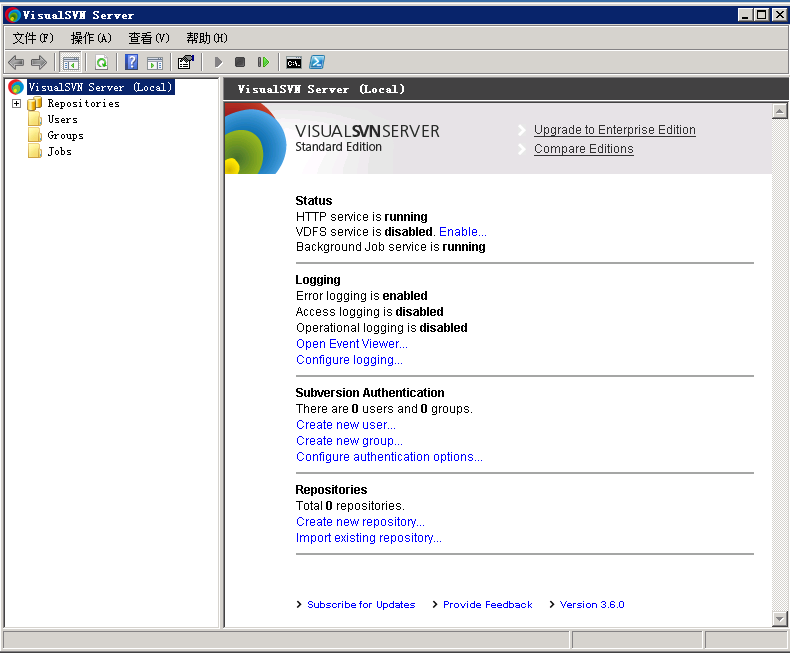Image resolution: width=790 pixels, height=653 pixels.
Task: Click Create new repository... link
Action: coord(360,522)
